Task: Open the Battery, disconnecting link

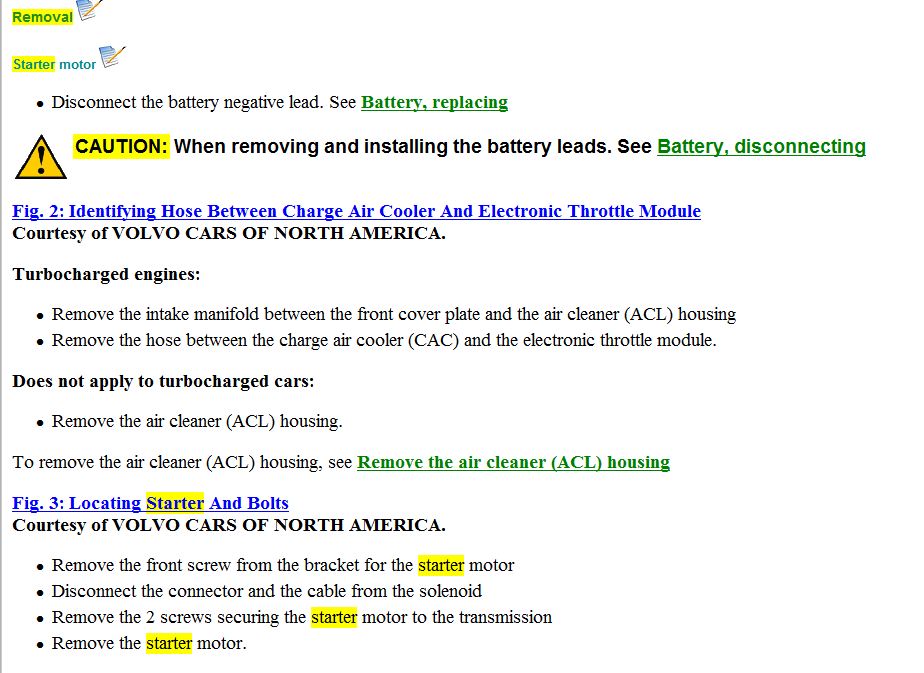Action: coord(761,146)
